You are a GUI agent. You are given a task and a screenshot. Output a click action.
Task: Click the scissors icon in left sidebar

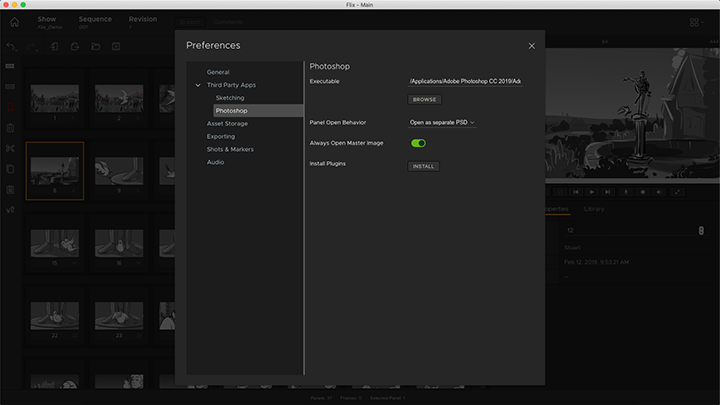[10, 149]
